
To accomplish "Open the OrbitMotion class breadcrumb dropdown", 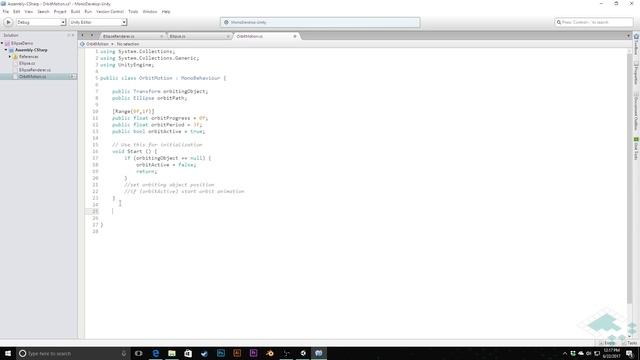I will coord(98,44).
